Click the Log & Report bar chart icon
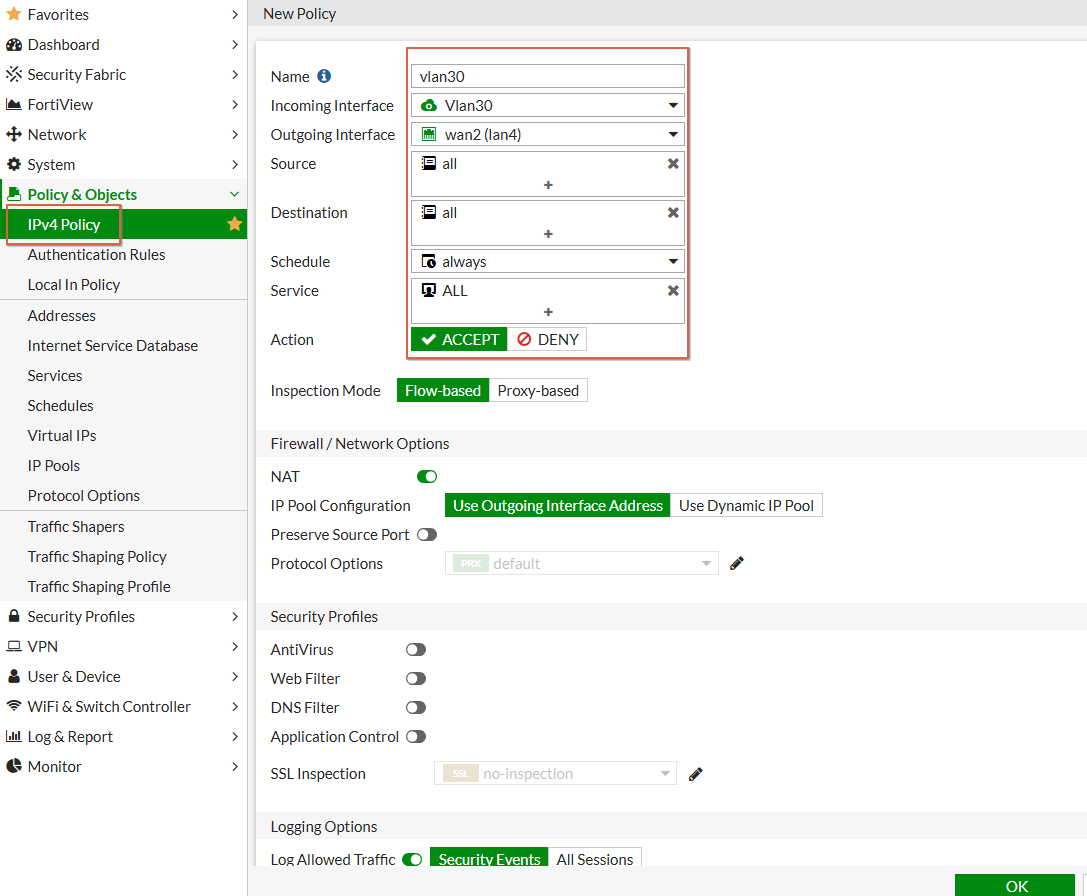Image resolution: width=1087 pixels, height=896 pixels. click(13, 736)
